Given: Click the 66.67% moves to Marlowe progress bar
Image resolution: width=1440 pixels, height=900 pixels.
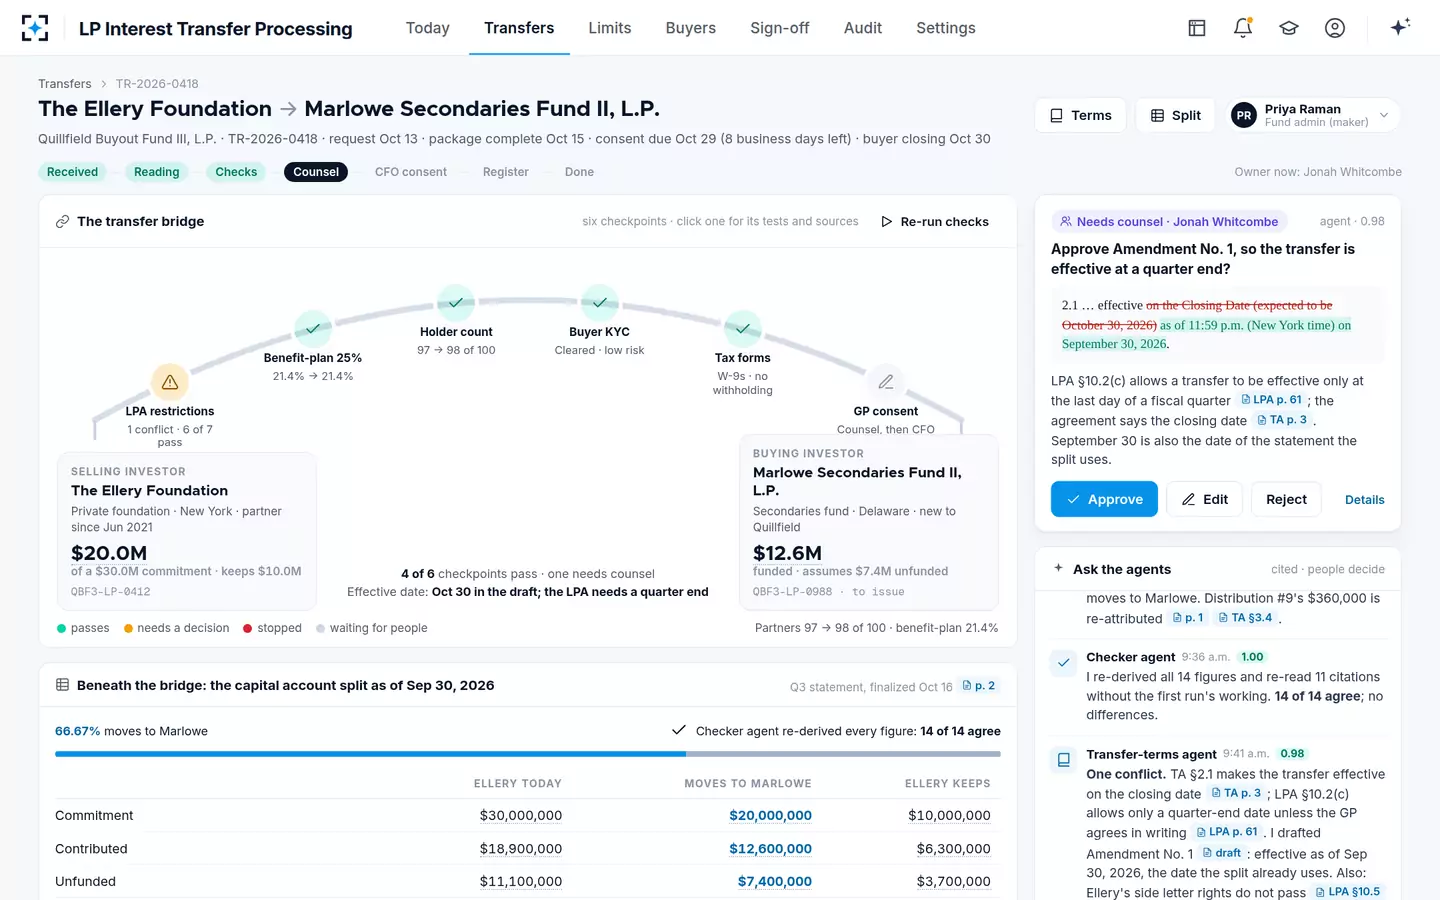Looking at the screenshot, I should [528, 753].
